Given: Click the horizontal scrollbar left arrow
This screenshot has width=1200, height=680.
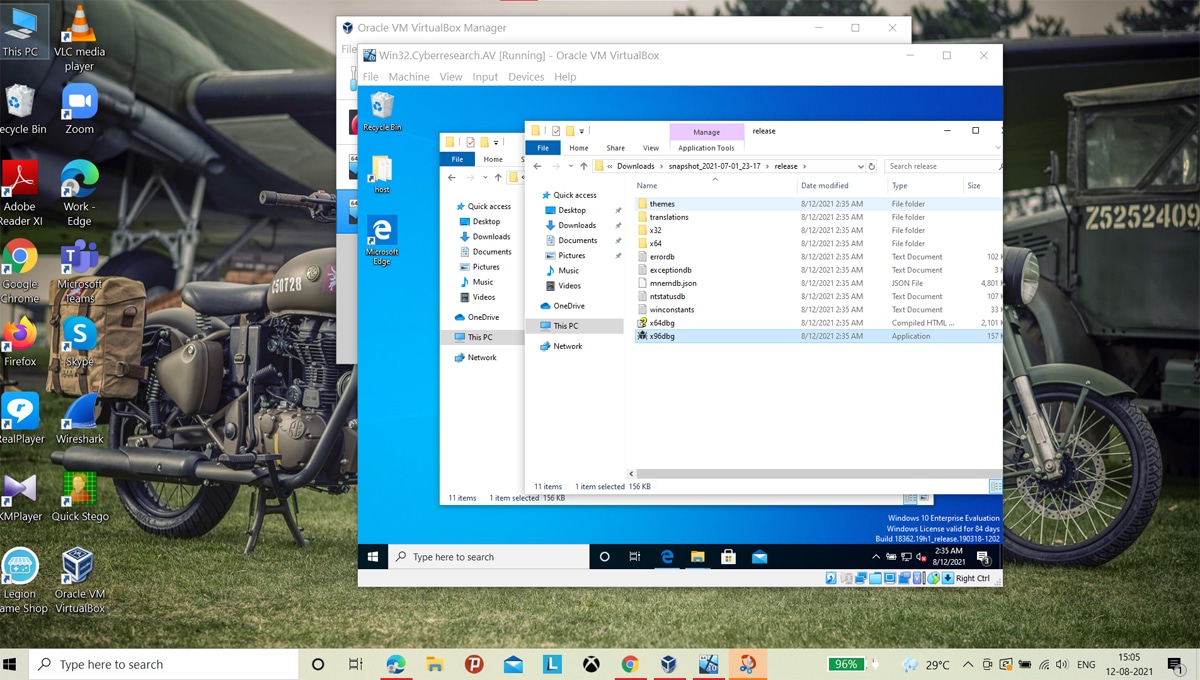Looking at the screenshot, I should (x=631, y=474).
